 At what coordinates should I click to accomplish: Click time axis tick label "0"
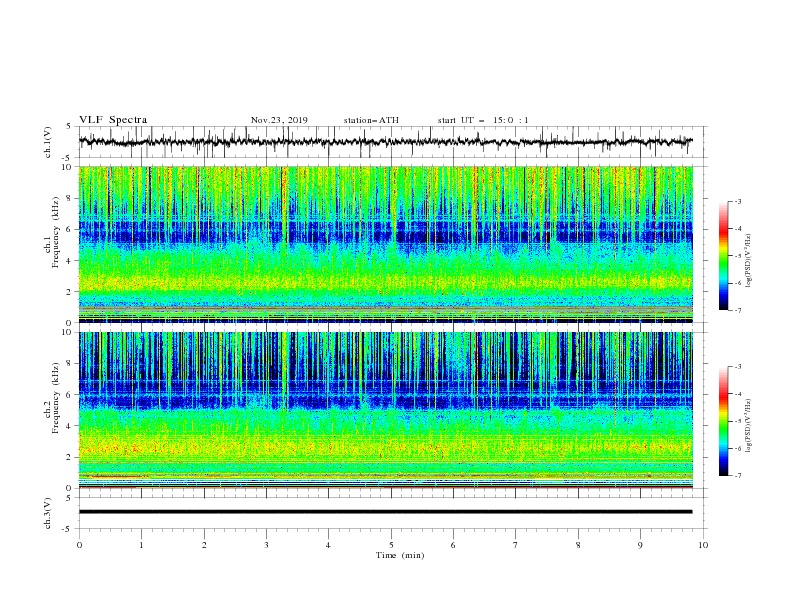79,545
